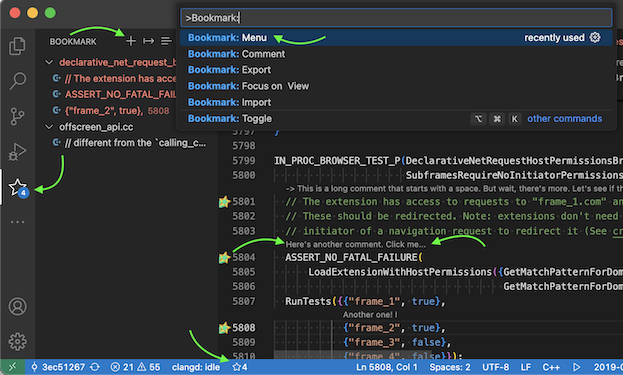Viewport: 623px width, 375px height.
Task: Select Bookmark: Import command
Action: pos(396,102)
